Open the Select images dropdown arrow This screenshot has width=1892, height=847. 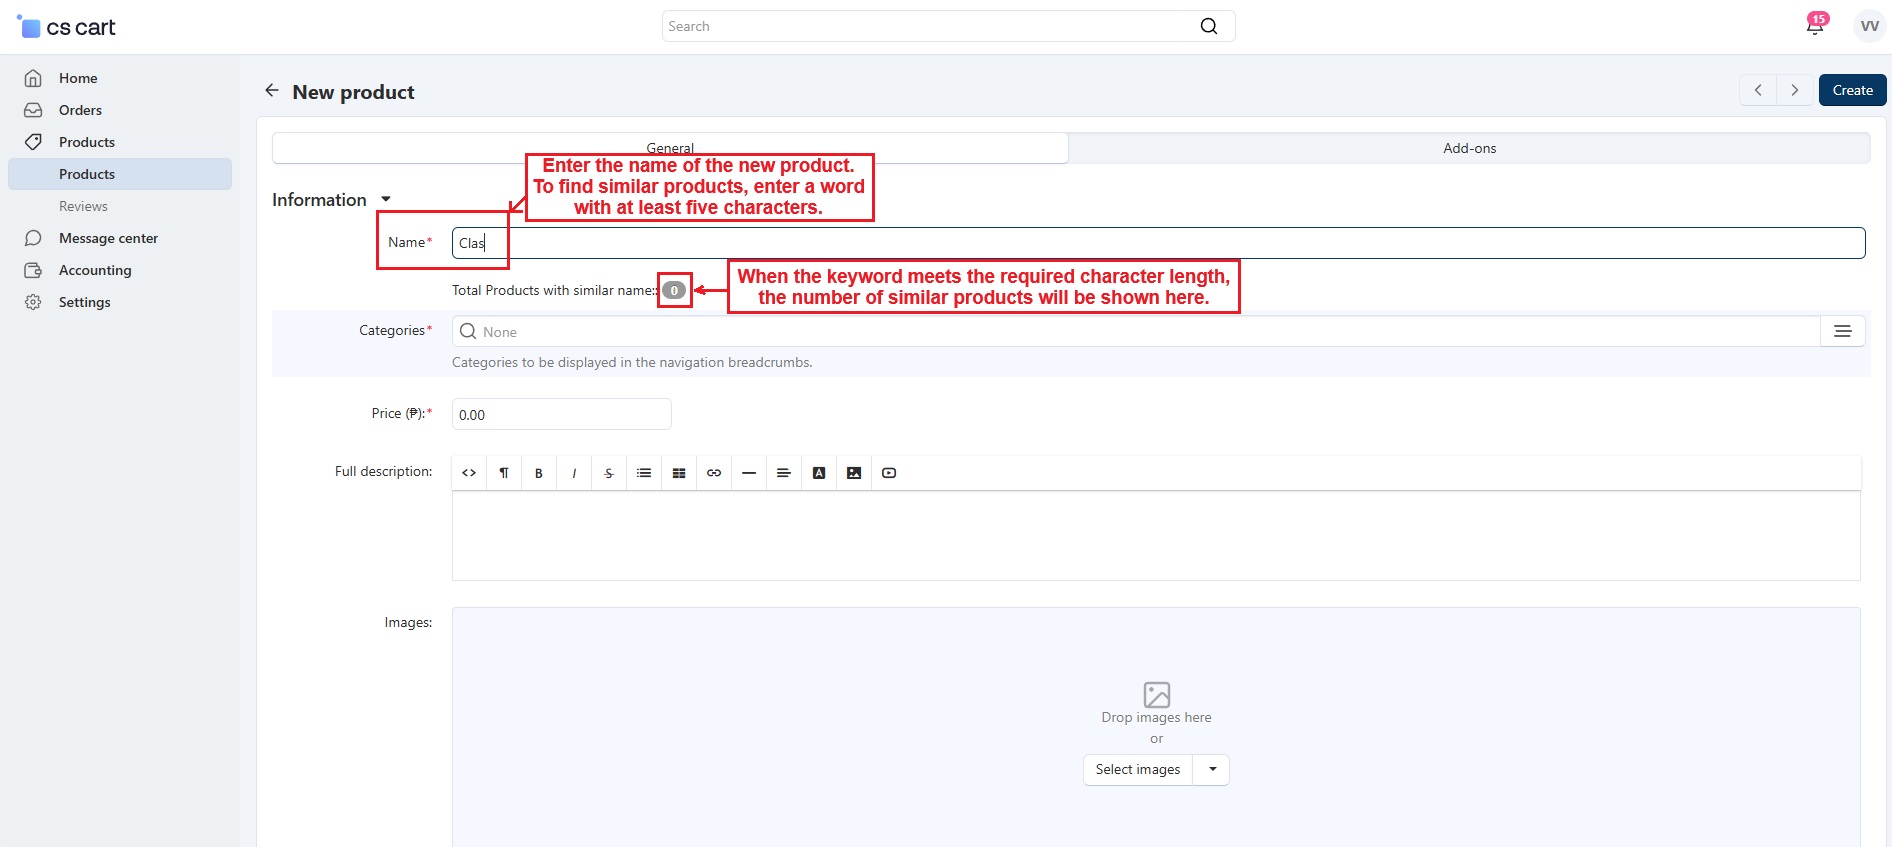pos(1212,770)
